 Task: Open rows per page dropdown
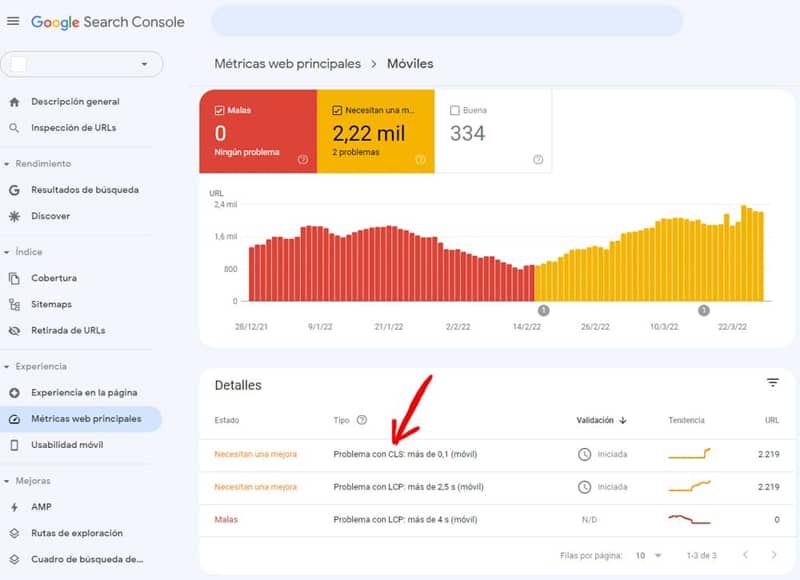(x=650, y=554)
